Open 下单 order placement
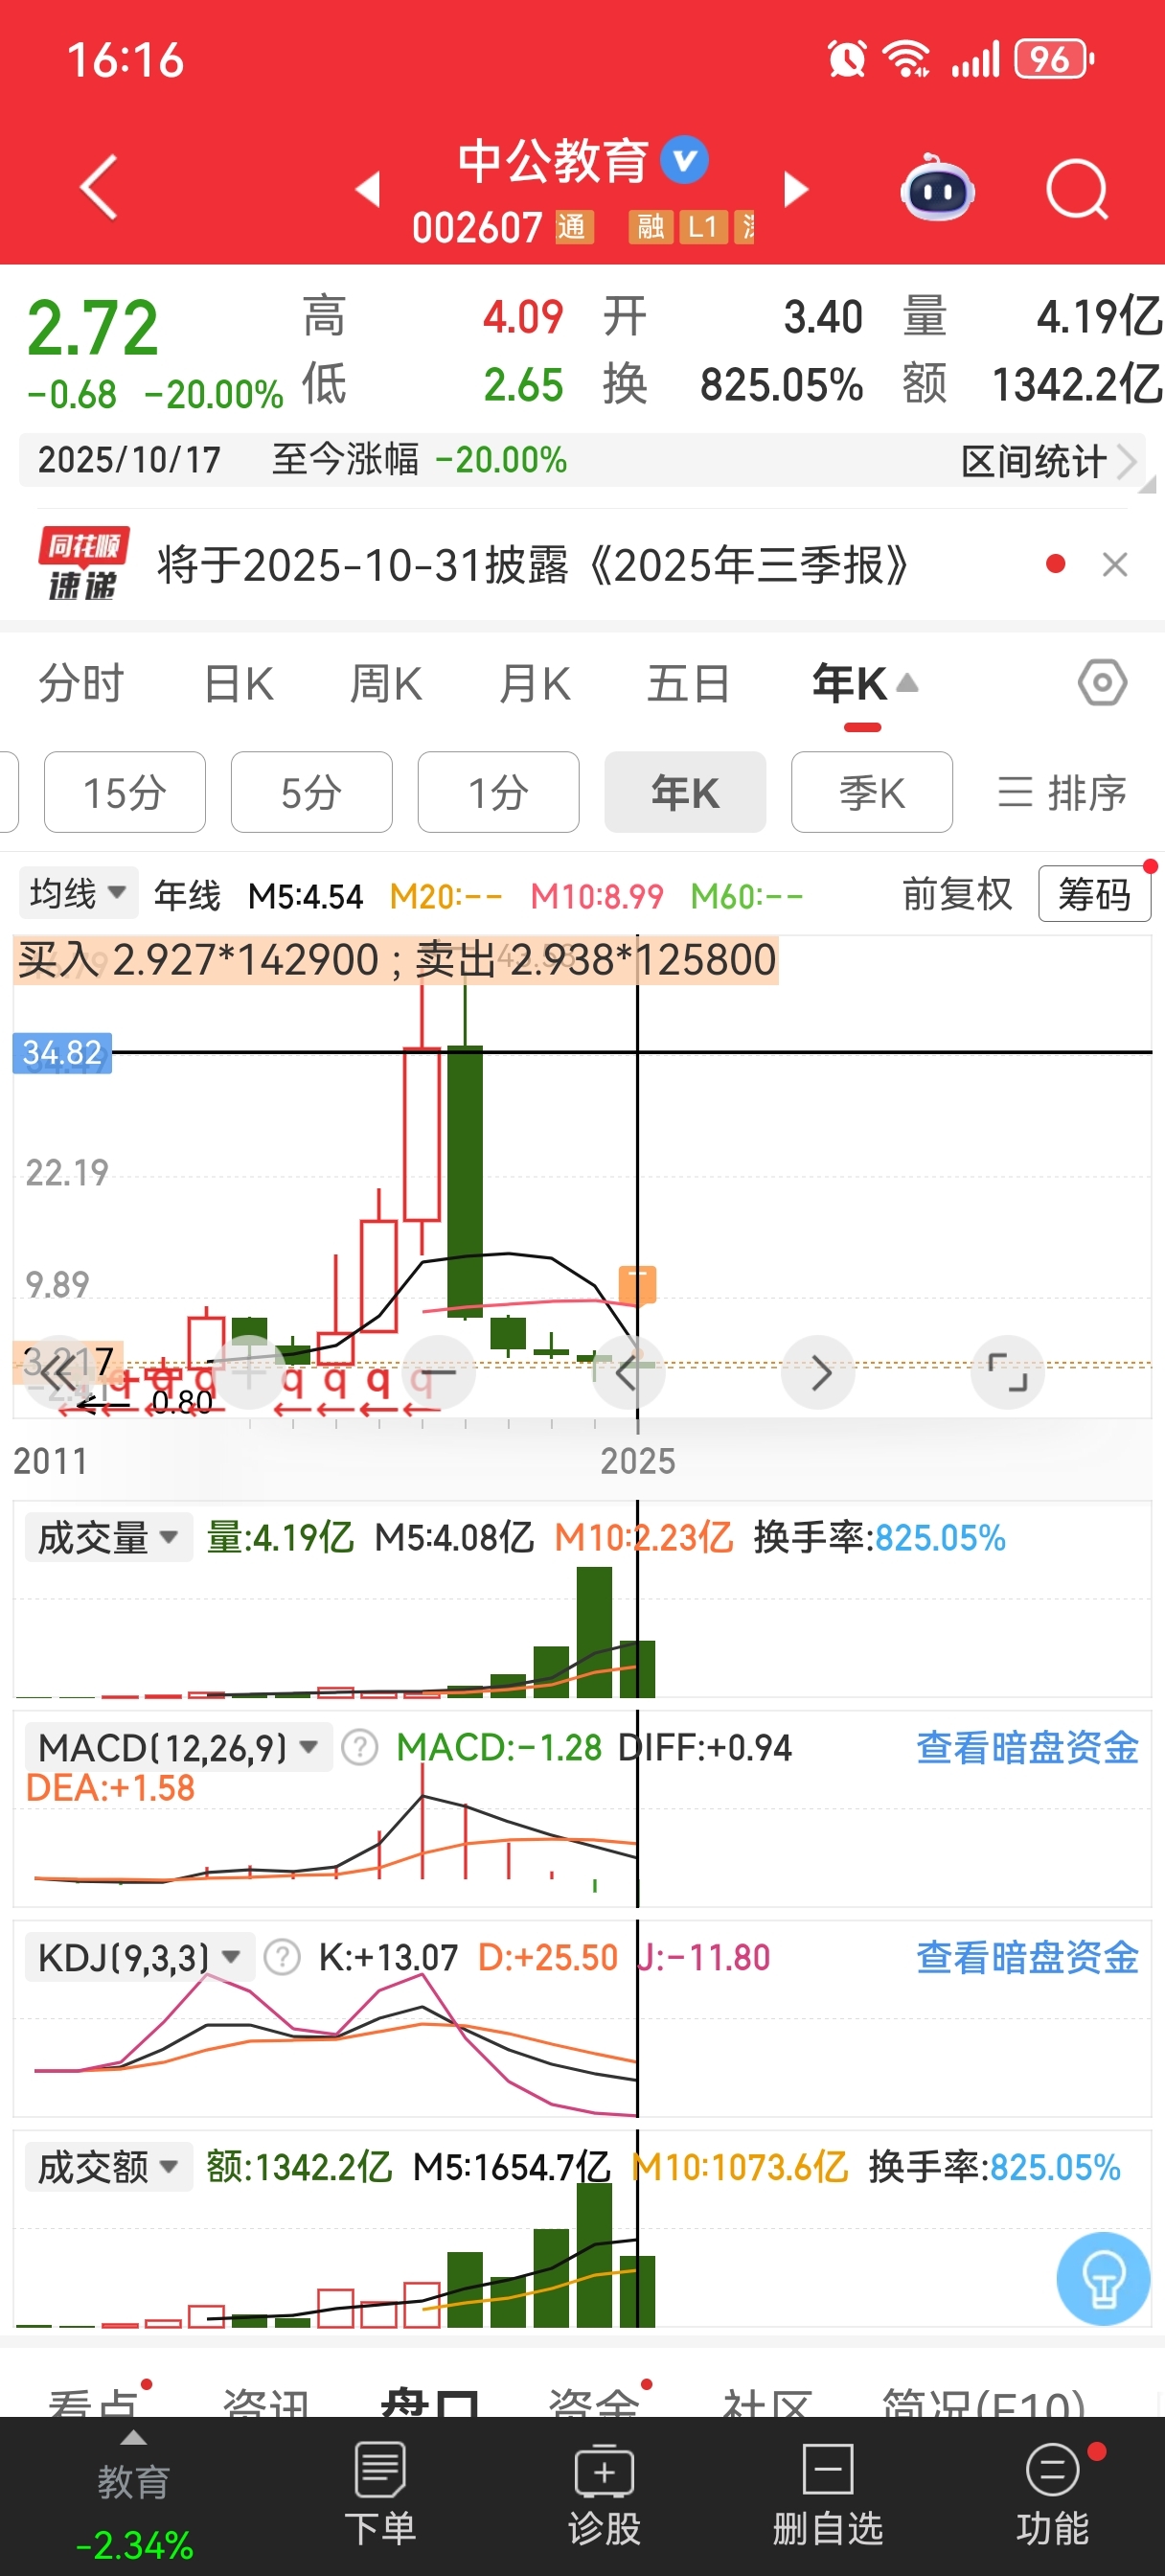 coord(380,2494)
